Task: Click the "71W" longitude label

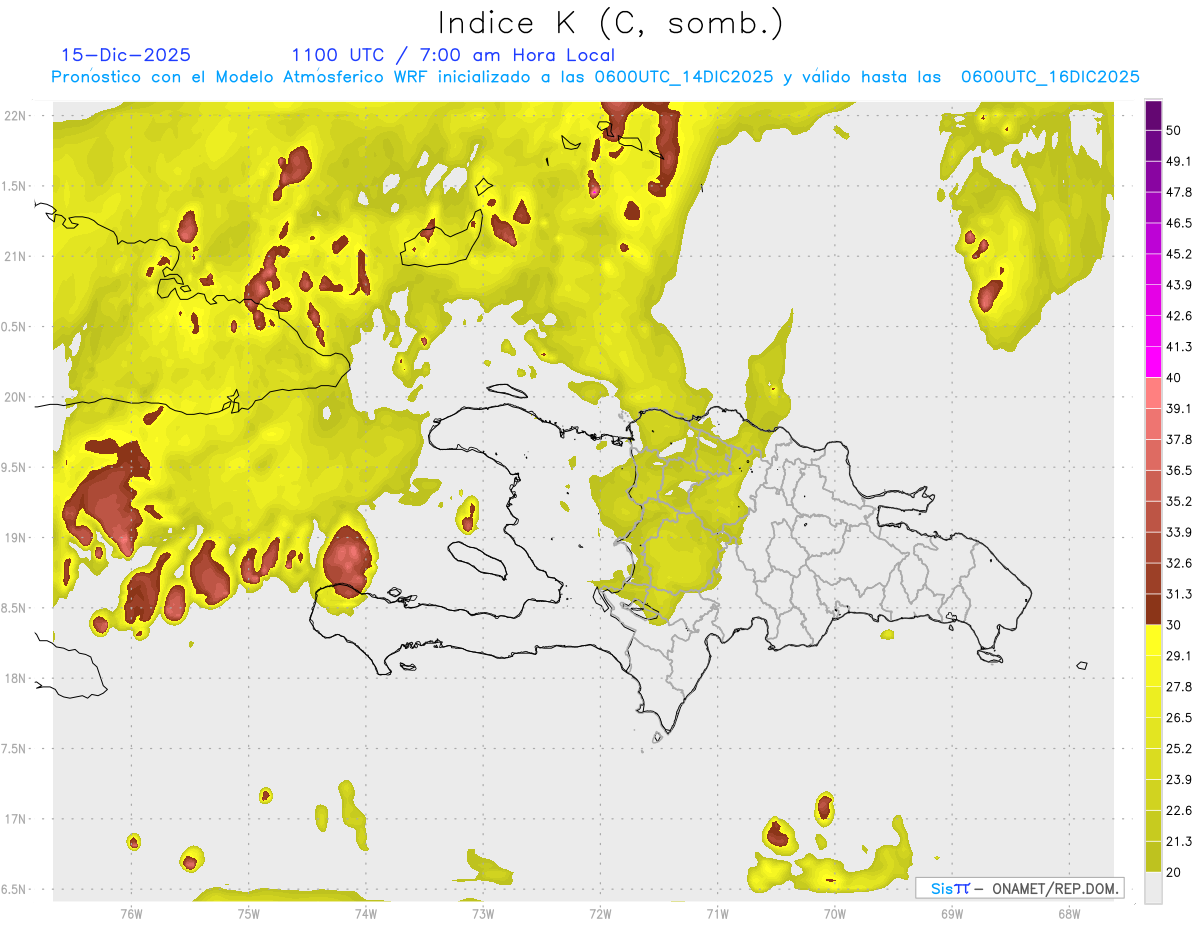Action: tap(717, 914)
